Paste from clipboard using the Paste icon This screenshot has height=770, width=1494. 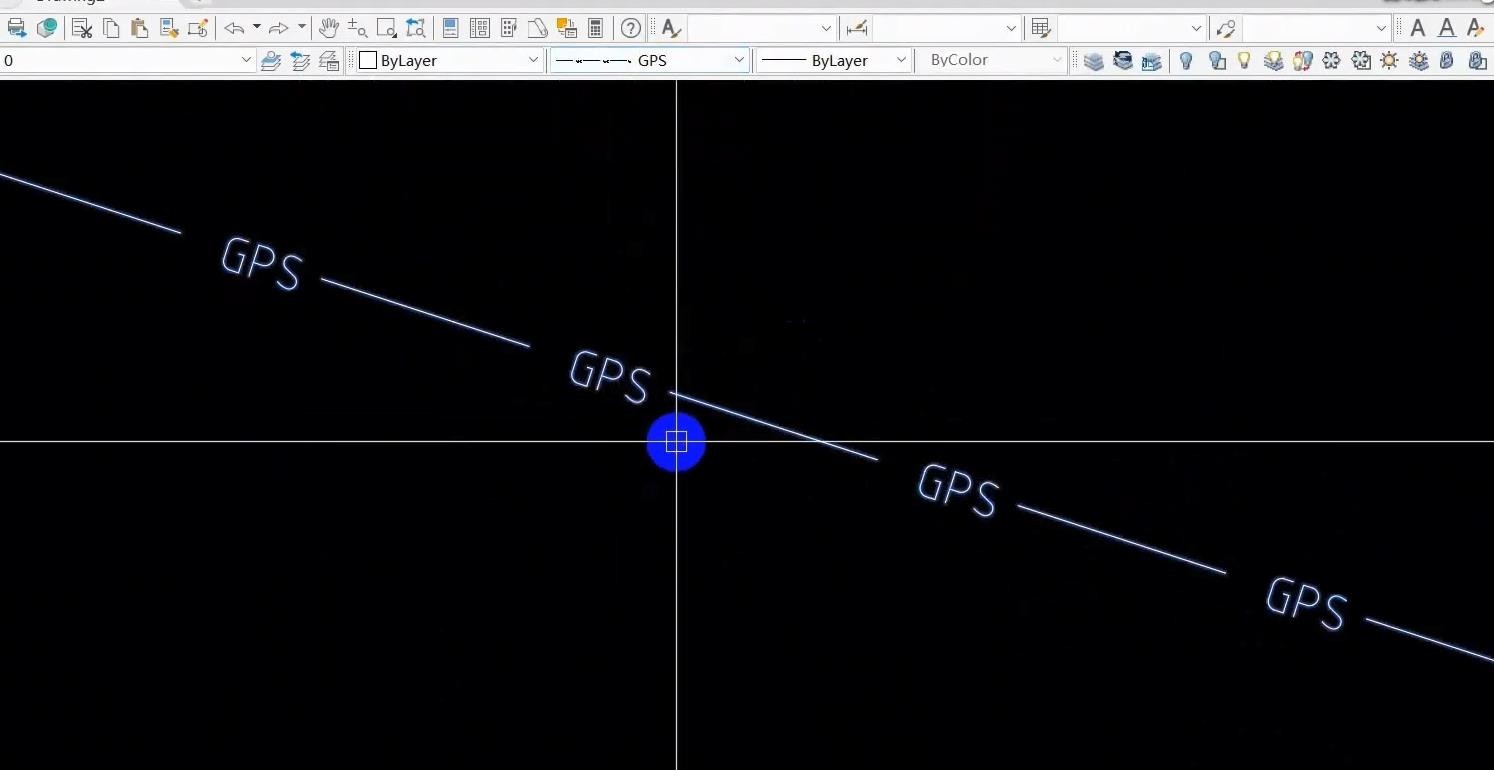pyautogui.click(x=140, y=28)
